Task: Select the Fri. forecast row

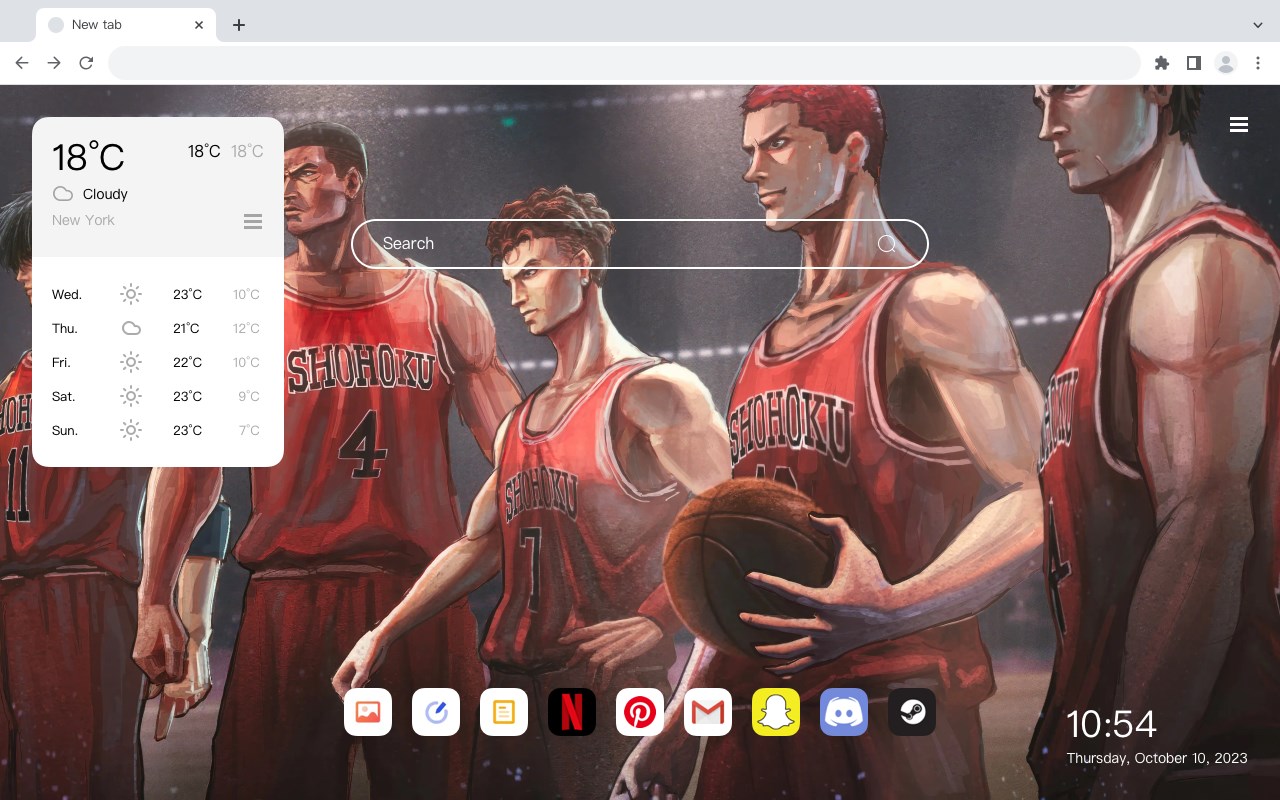Action: pos(157,362)
